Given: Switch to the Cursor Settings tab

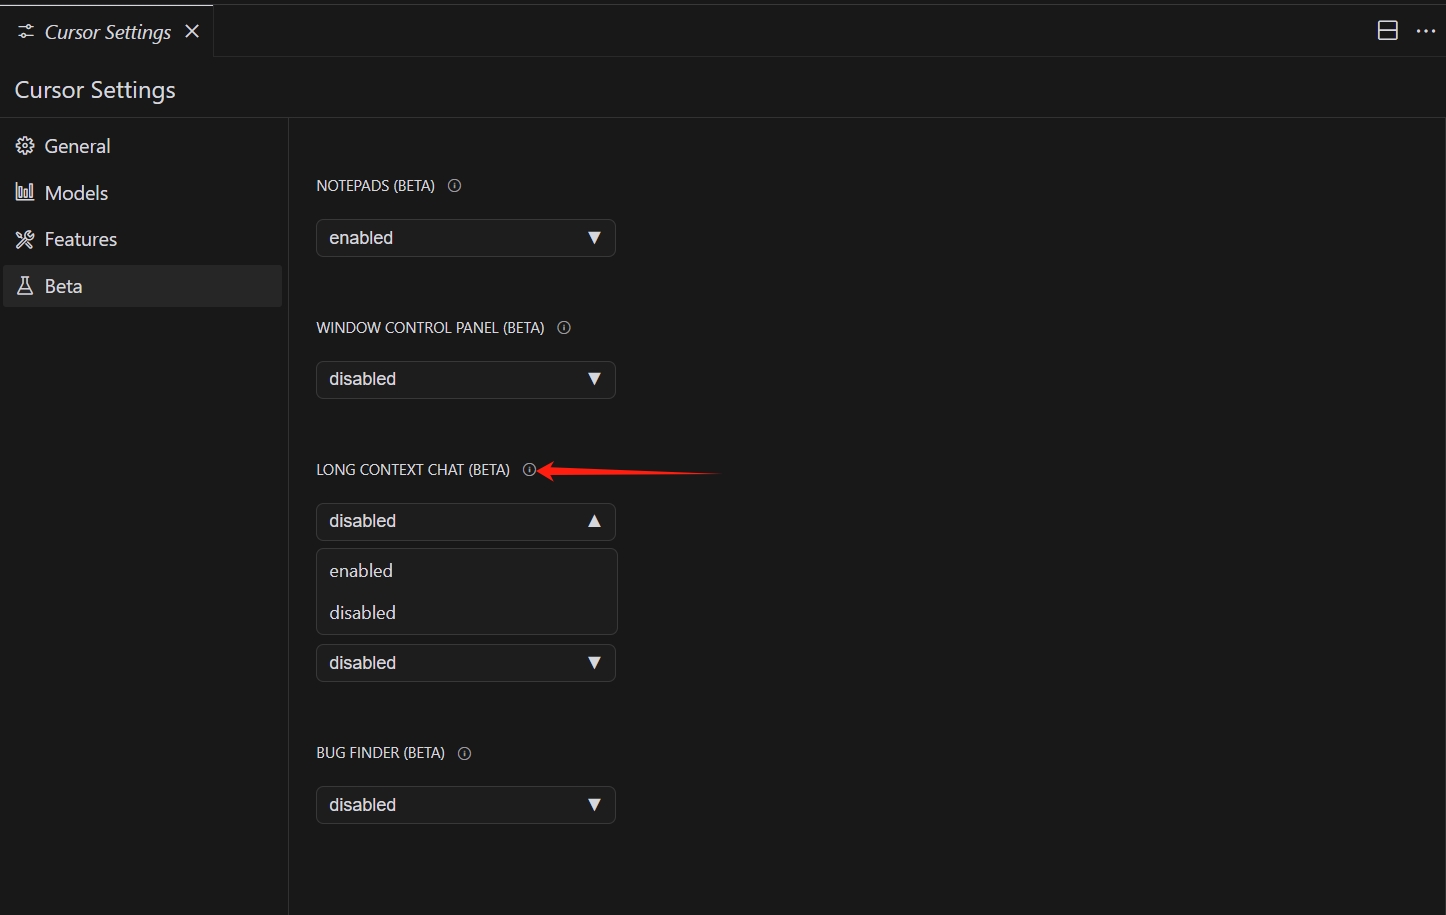Looking at the screenshot, I should pyautogui.click(x=107, y=32).
